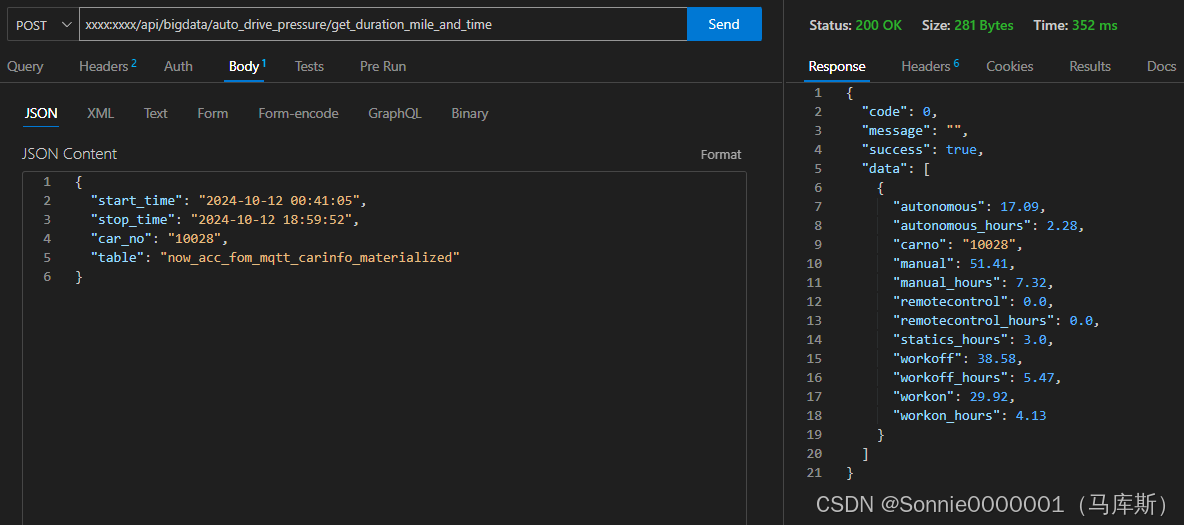Viewport: 1184px width, 525px height.
Task: Open the Docs tab
Action: coord(1161,67)
